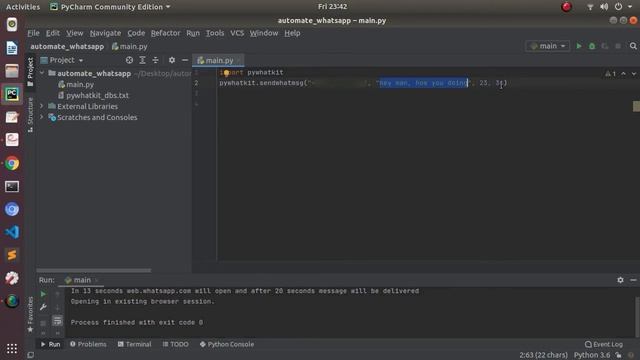Open Project panel settings gear
The height and width of the screenshot is (360, 640).
point(172,60)
